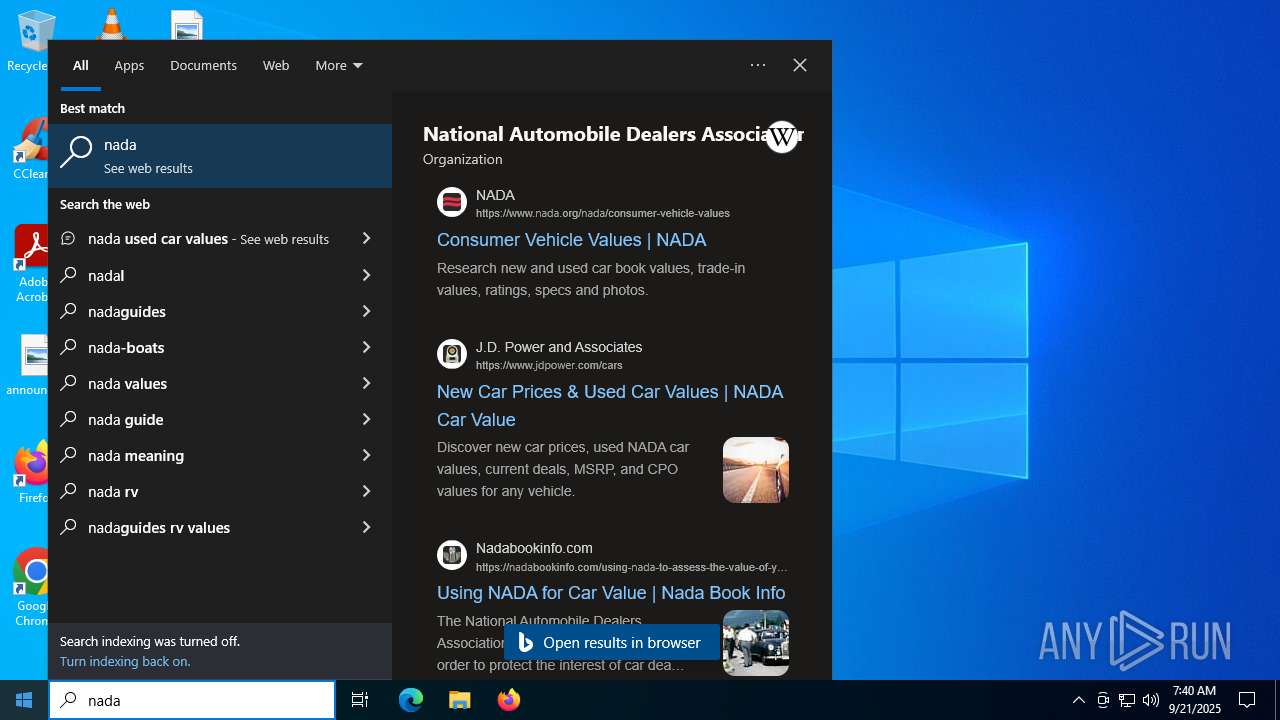Click the magnifier icon beside nada best match
This screenshot has height=720, width=1280.
point(76,152)
